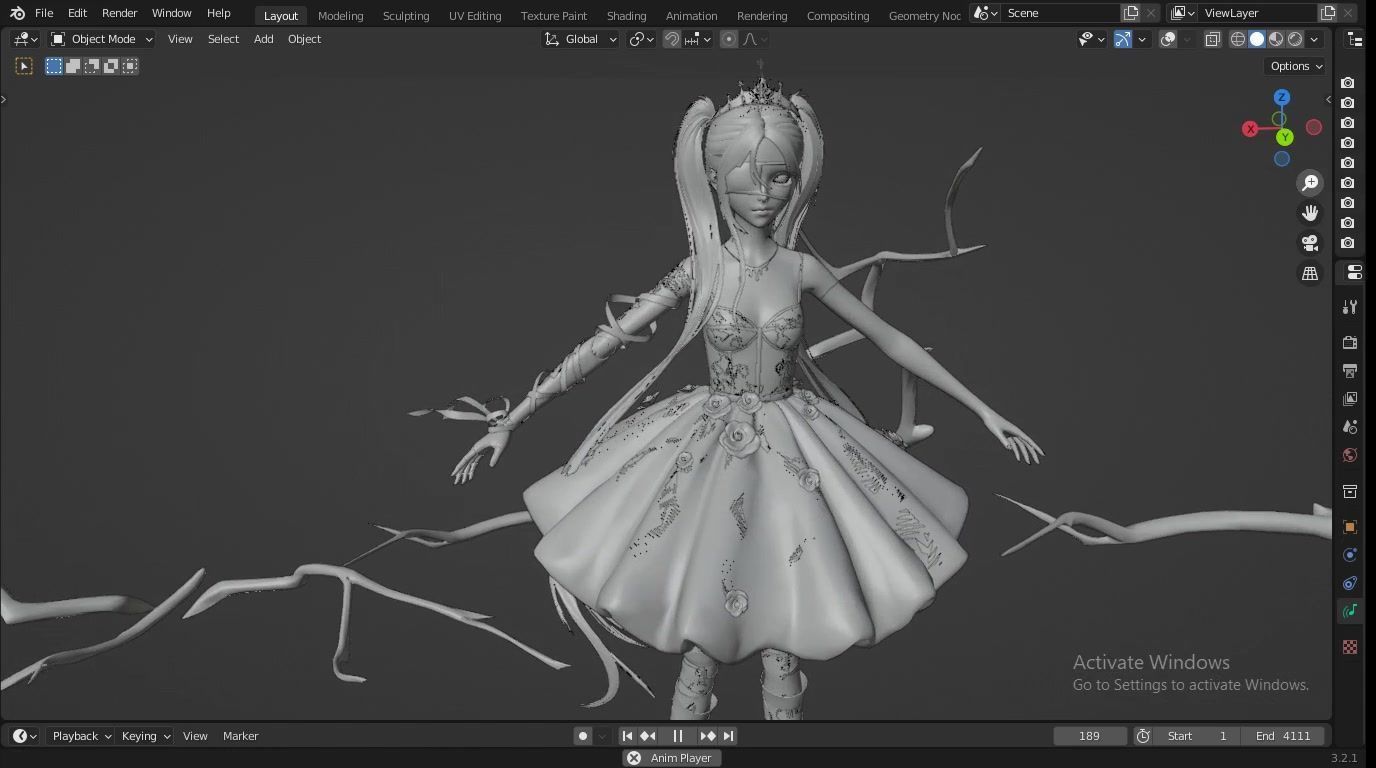This screenshot has width=1376, height=768.
Task: Jump to the first frame
Action: [x=627, y=736]
